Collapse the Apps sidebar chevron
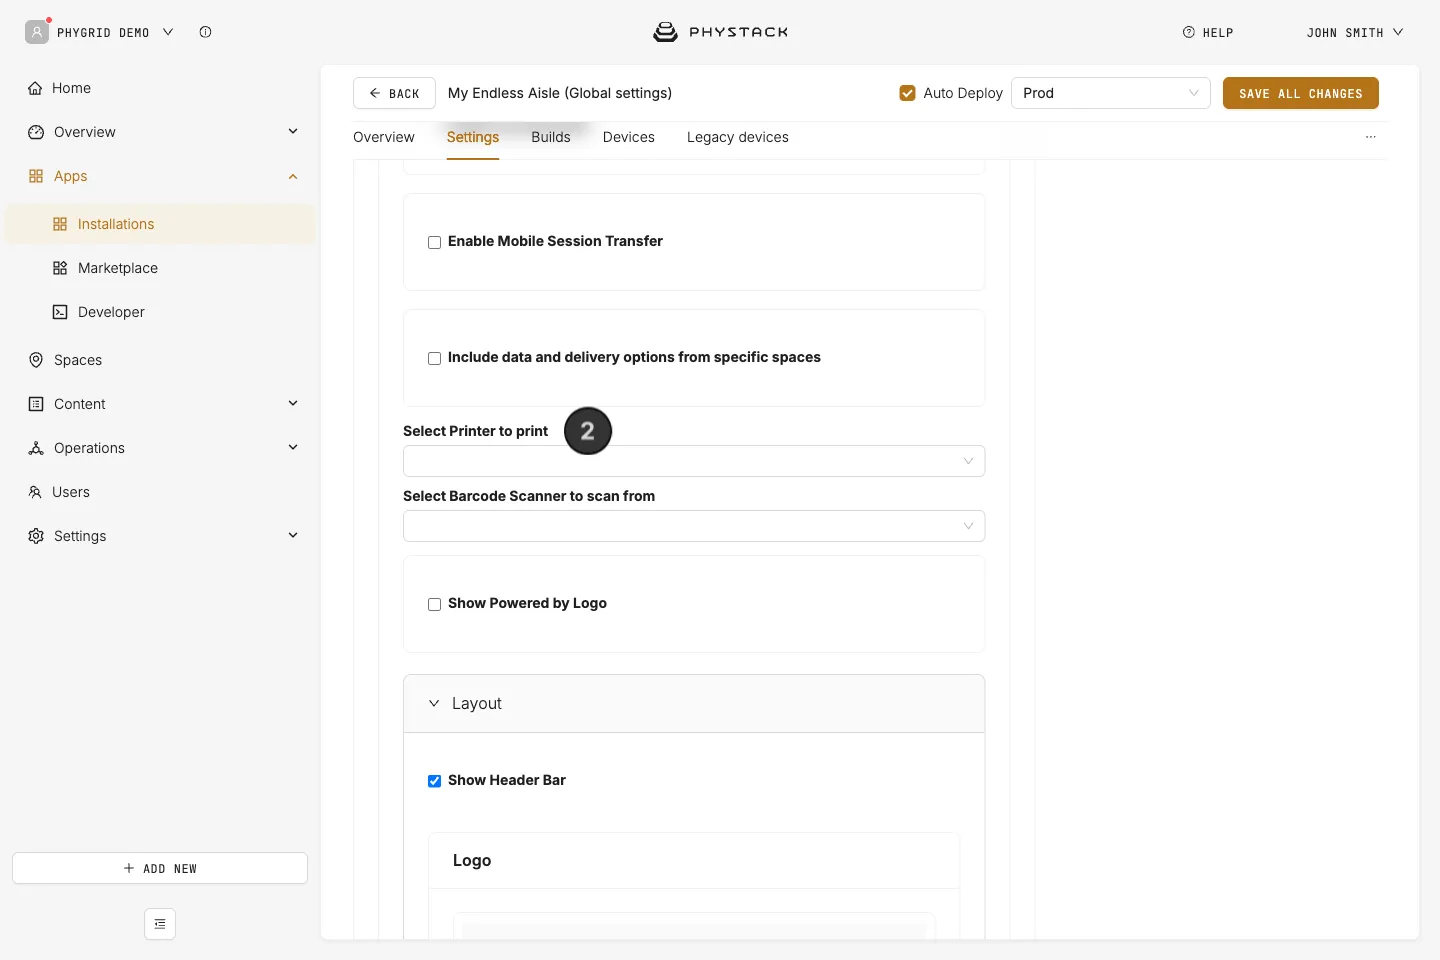The image size is (1440, 960). pos(293,176)
